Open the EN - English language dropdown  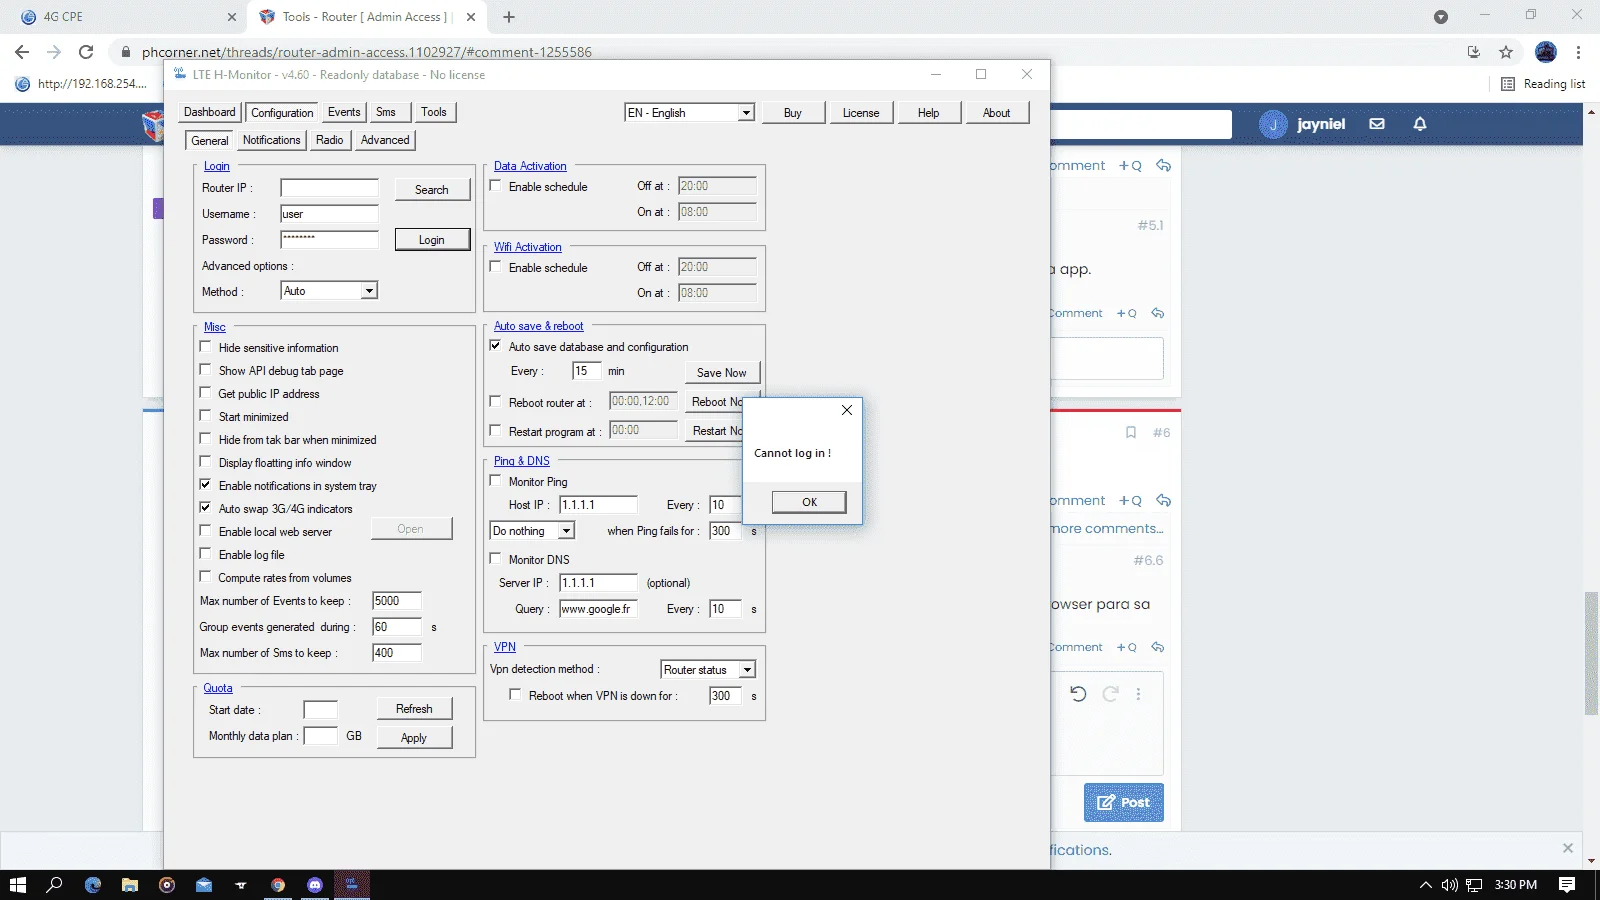pyautogui.click(x=689, y=113)
